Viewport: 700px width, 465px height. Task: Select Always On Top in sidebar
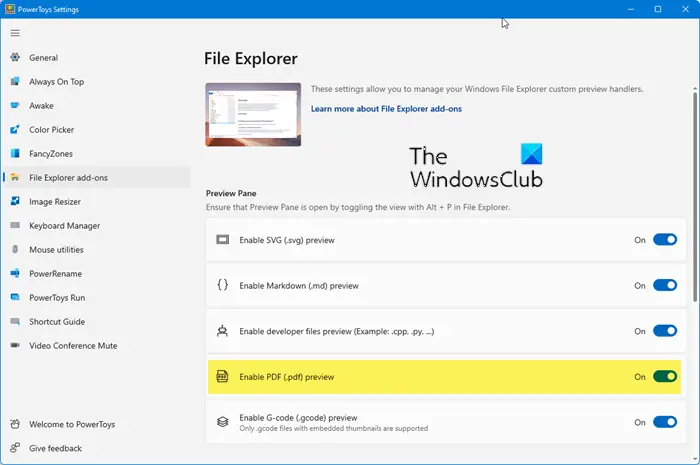coord(96,82)
